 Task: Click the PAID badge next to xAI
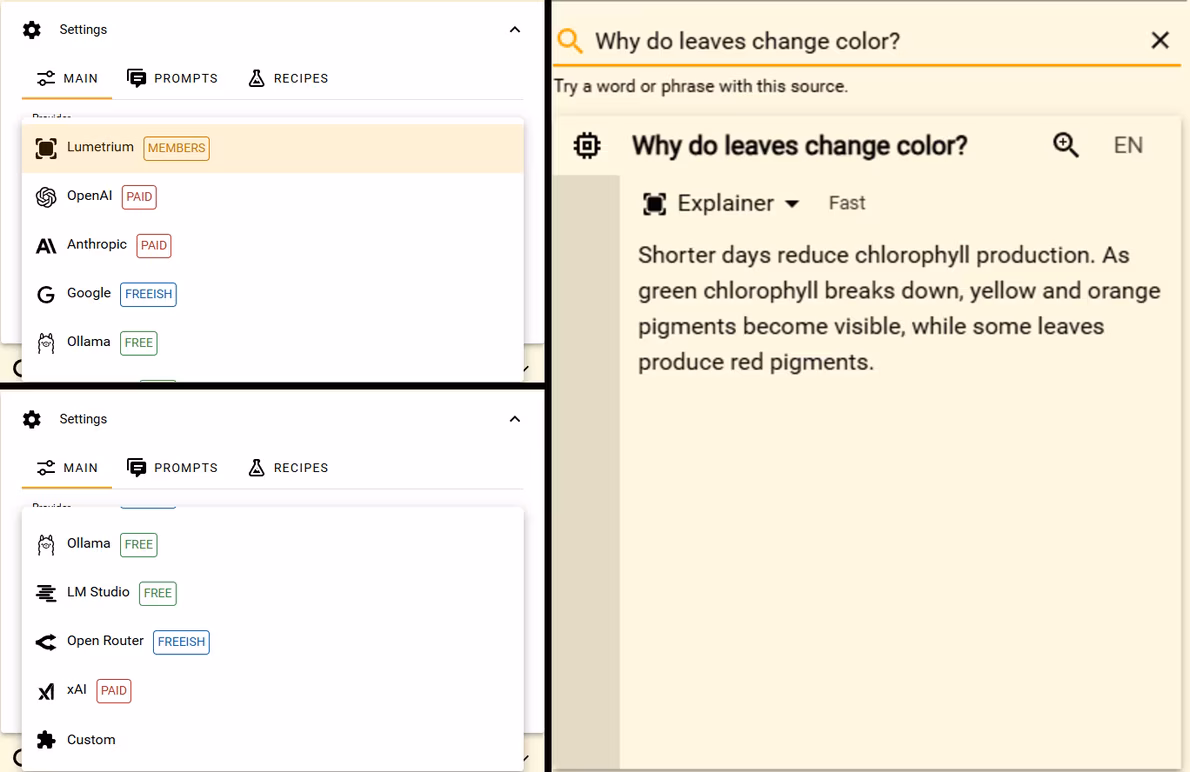point(114,690)
